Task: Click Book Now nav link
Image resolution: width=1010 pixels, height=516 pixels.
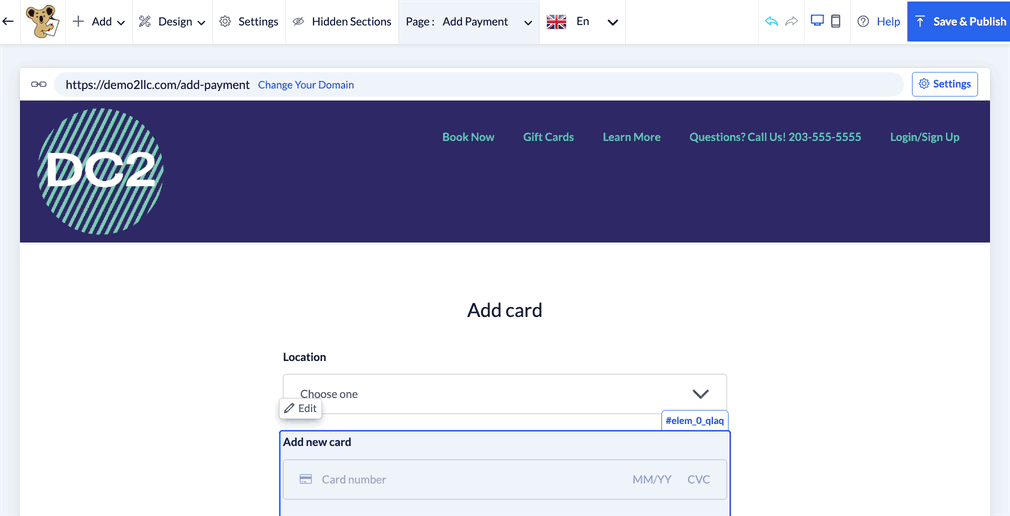Action: (x=468, y=137)
